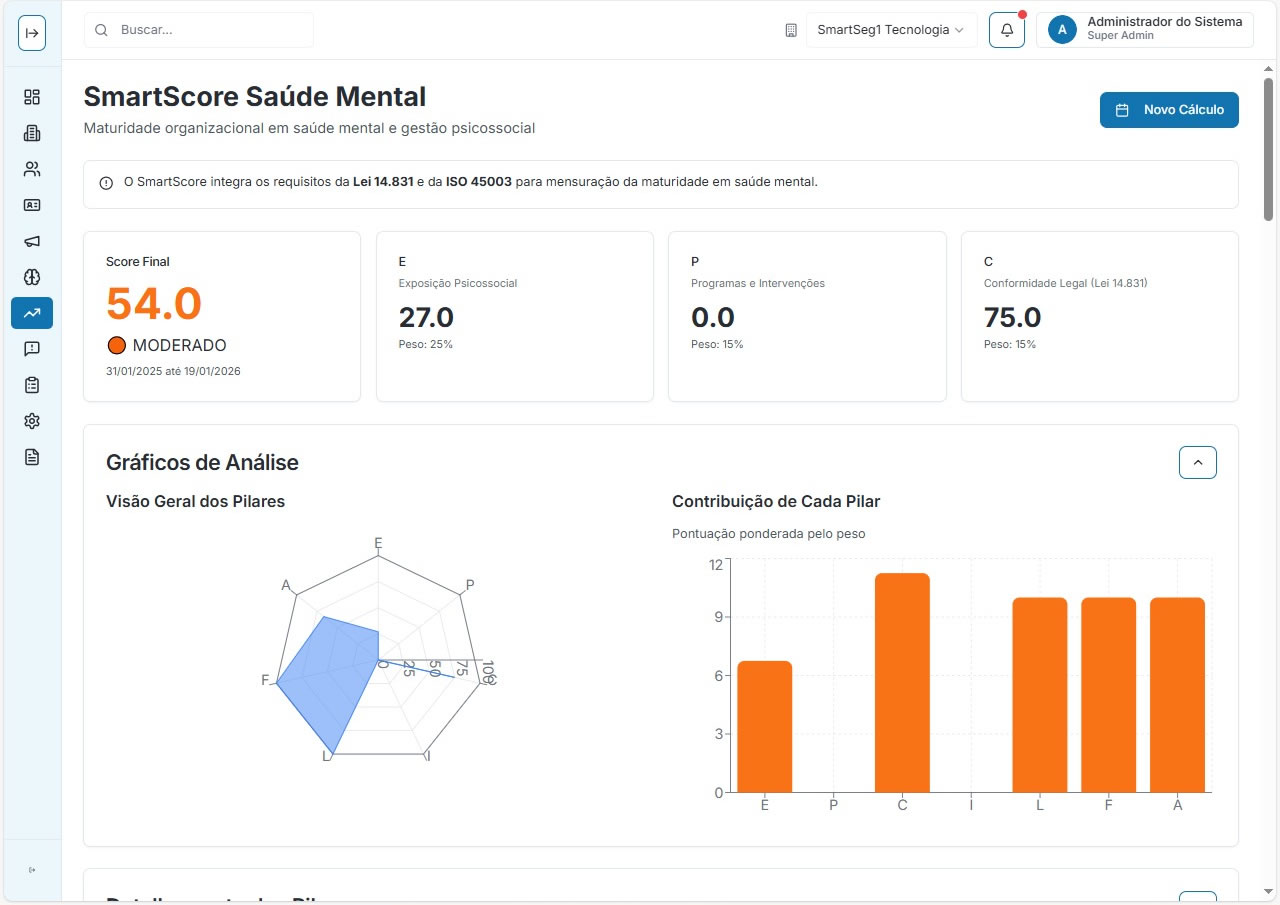Toggle the sidebar collapse arrow at top left

tap(31, 32)
